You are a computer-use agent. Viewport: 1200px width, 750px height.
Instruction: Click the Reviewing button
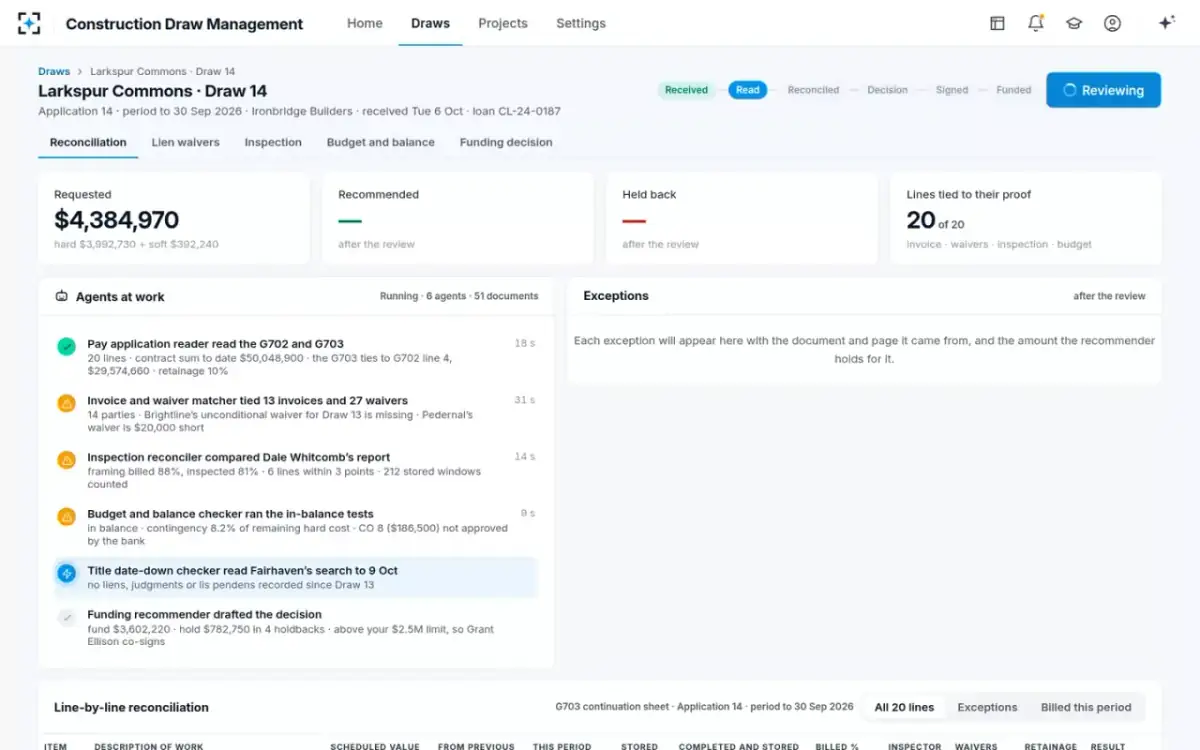pos(1103,90)
